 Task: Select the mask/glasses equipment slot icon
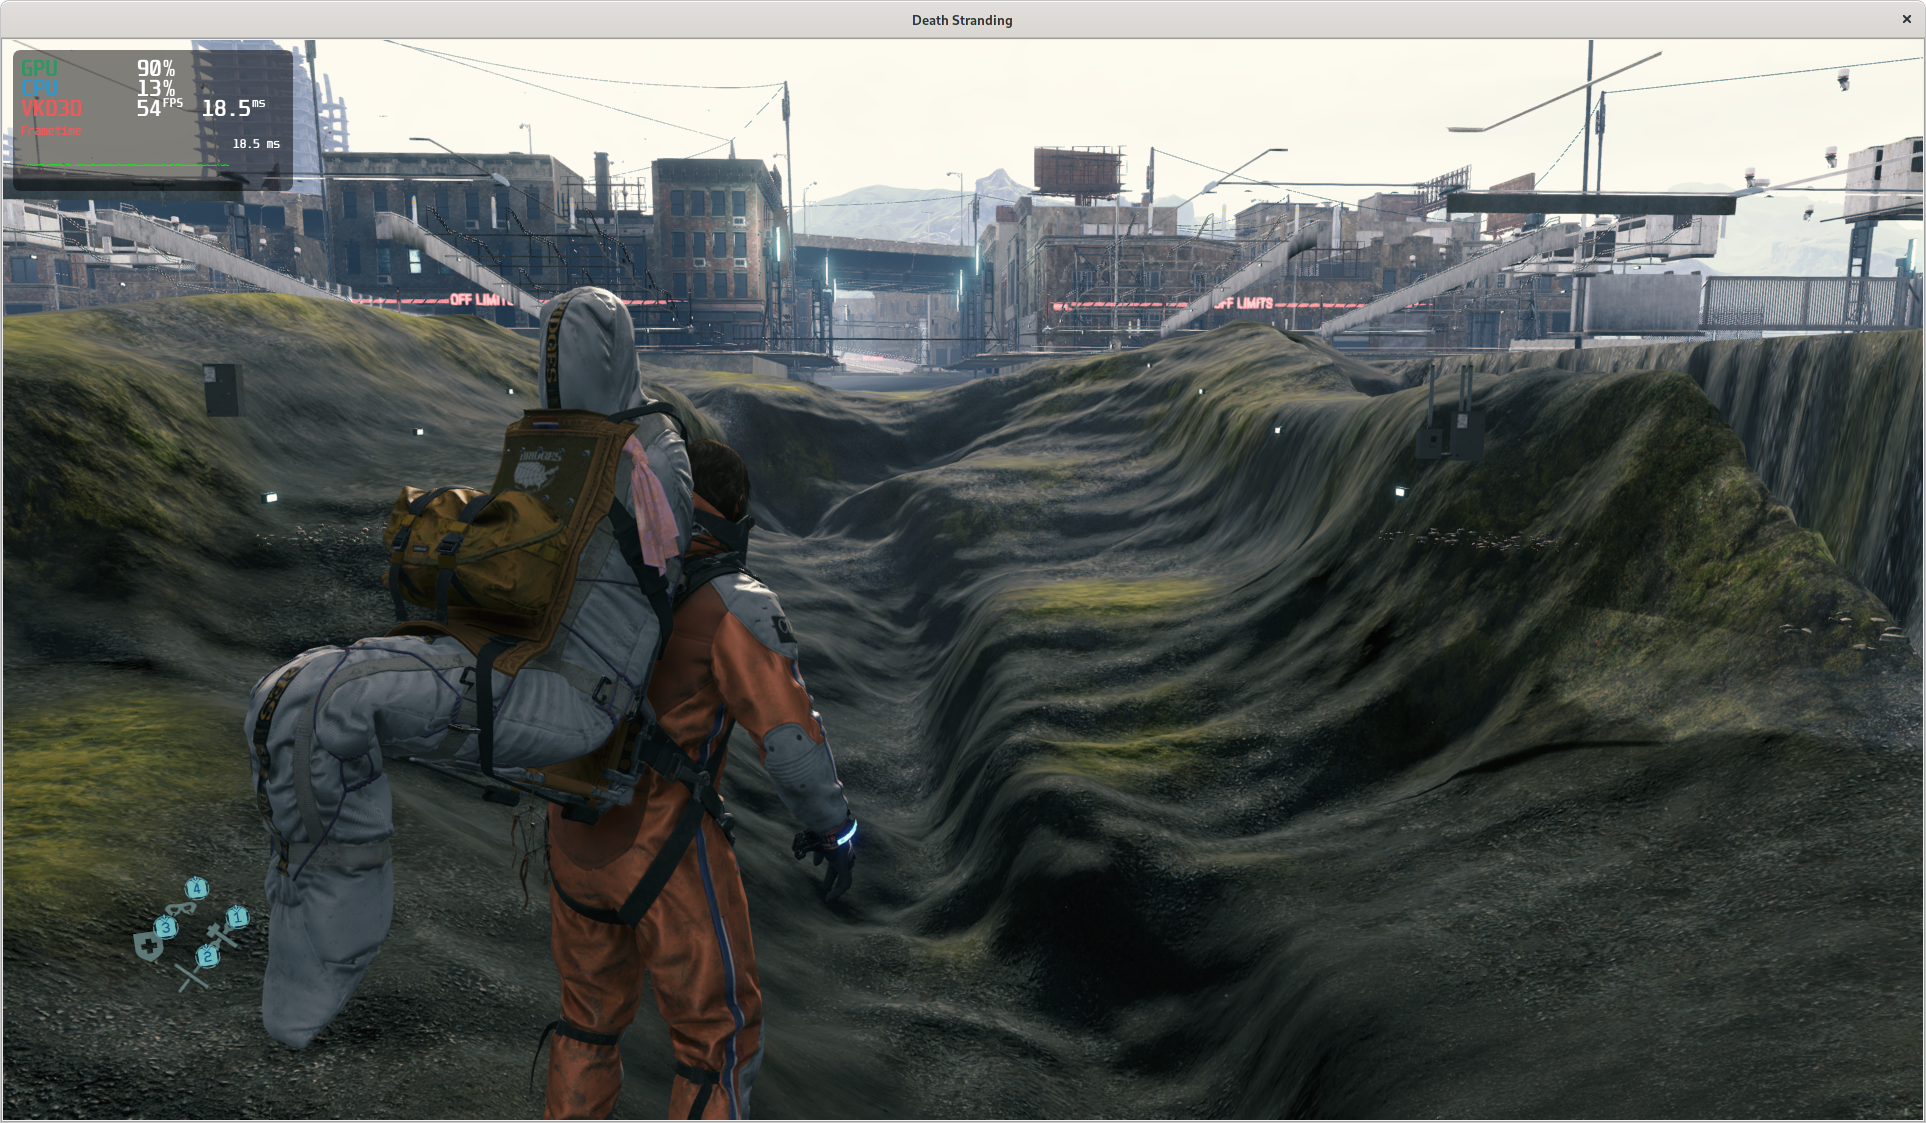coord(180,909)
